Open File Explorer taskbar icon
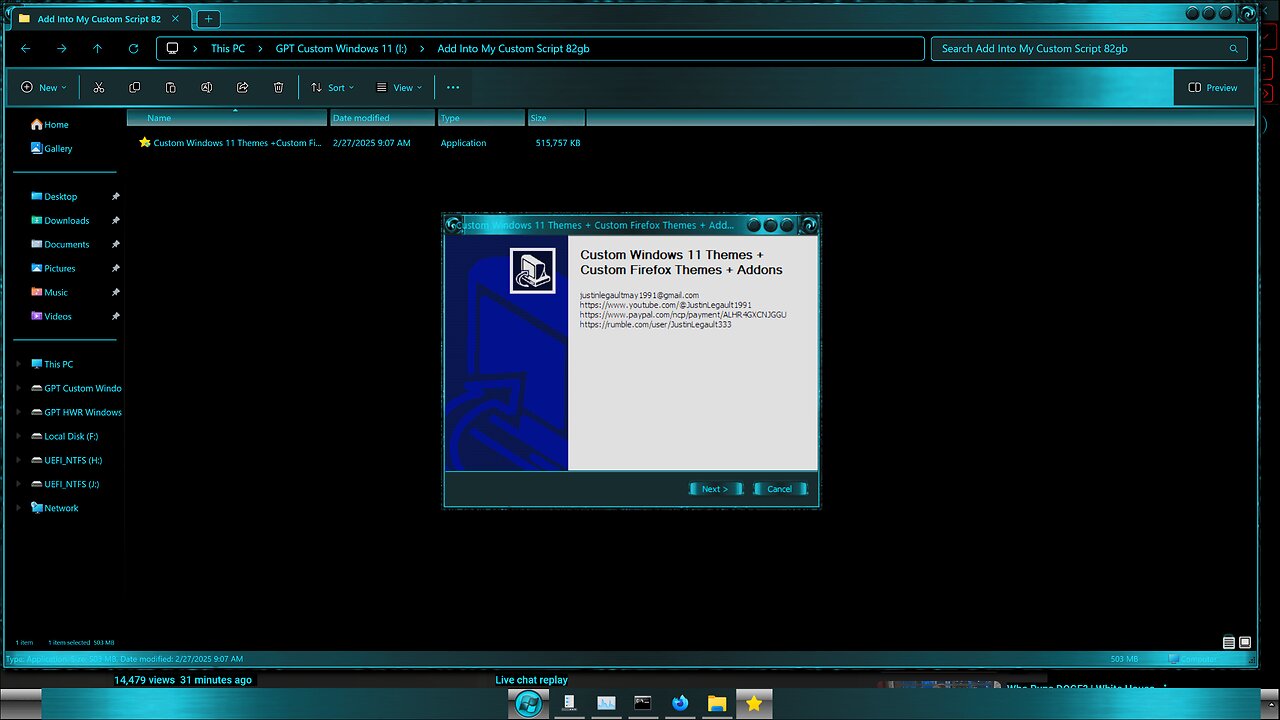 tap(717, 703)
